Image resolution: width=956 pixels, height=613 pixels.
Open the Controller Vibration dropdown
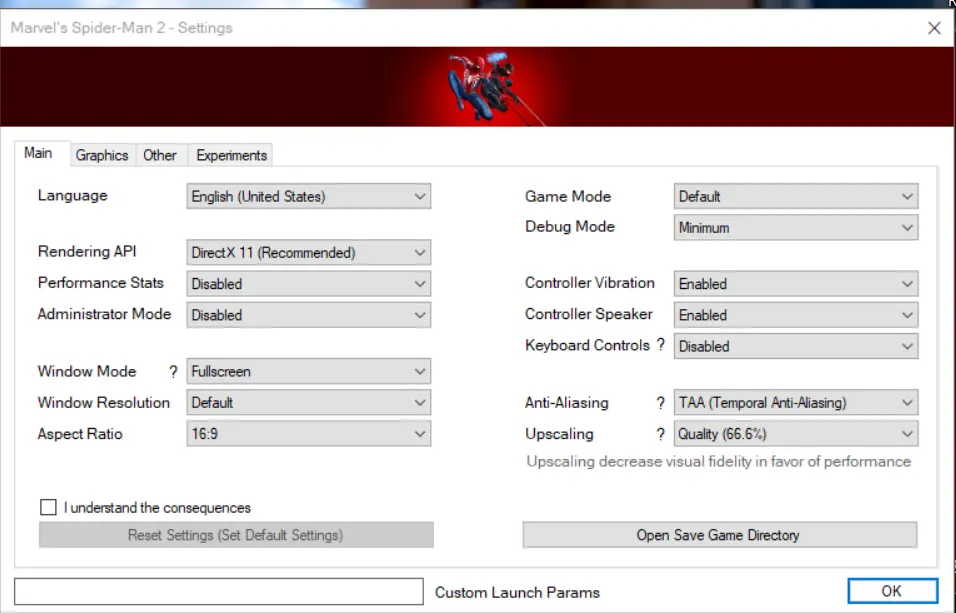(796, 284)
